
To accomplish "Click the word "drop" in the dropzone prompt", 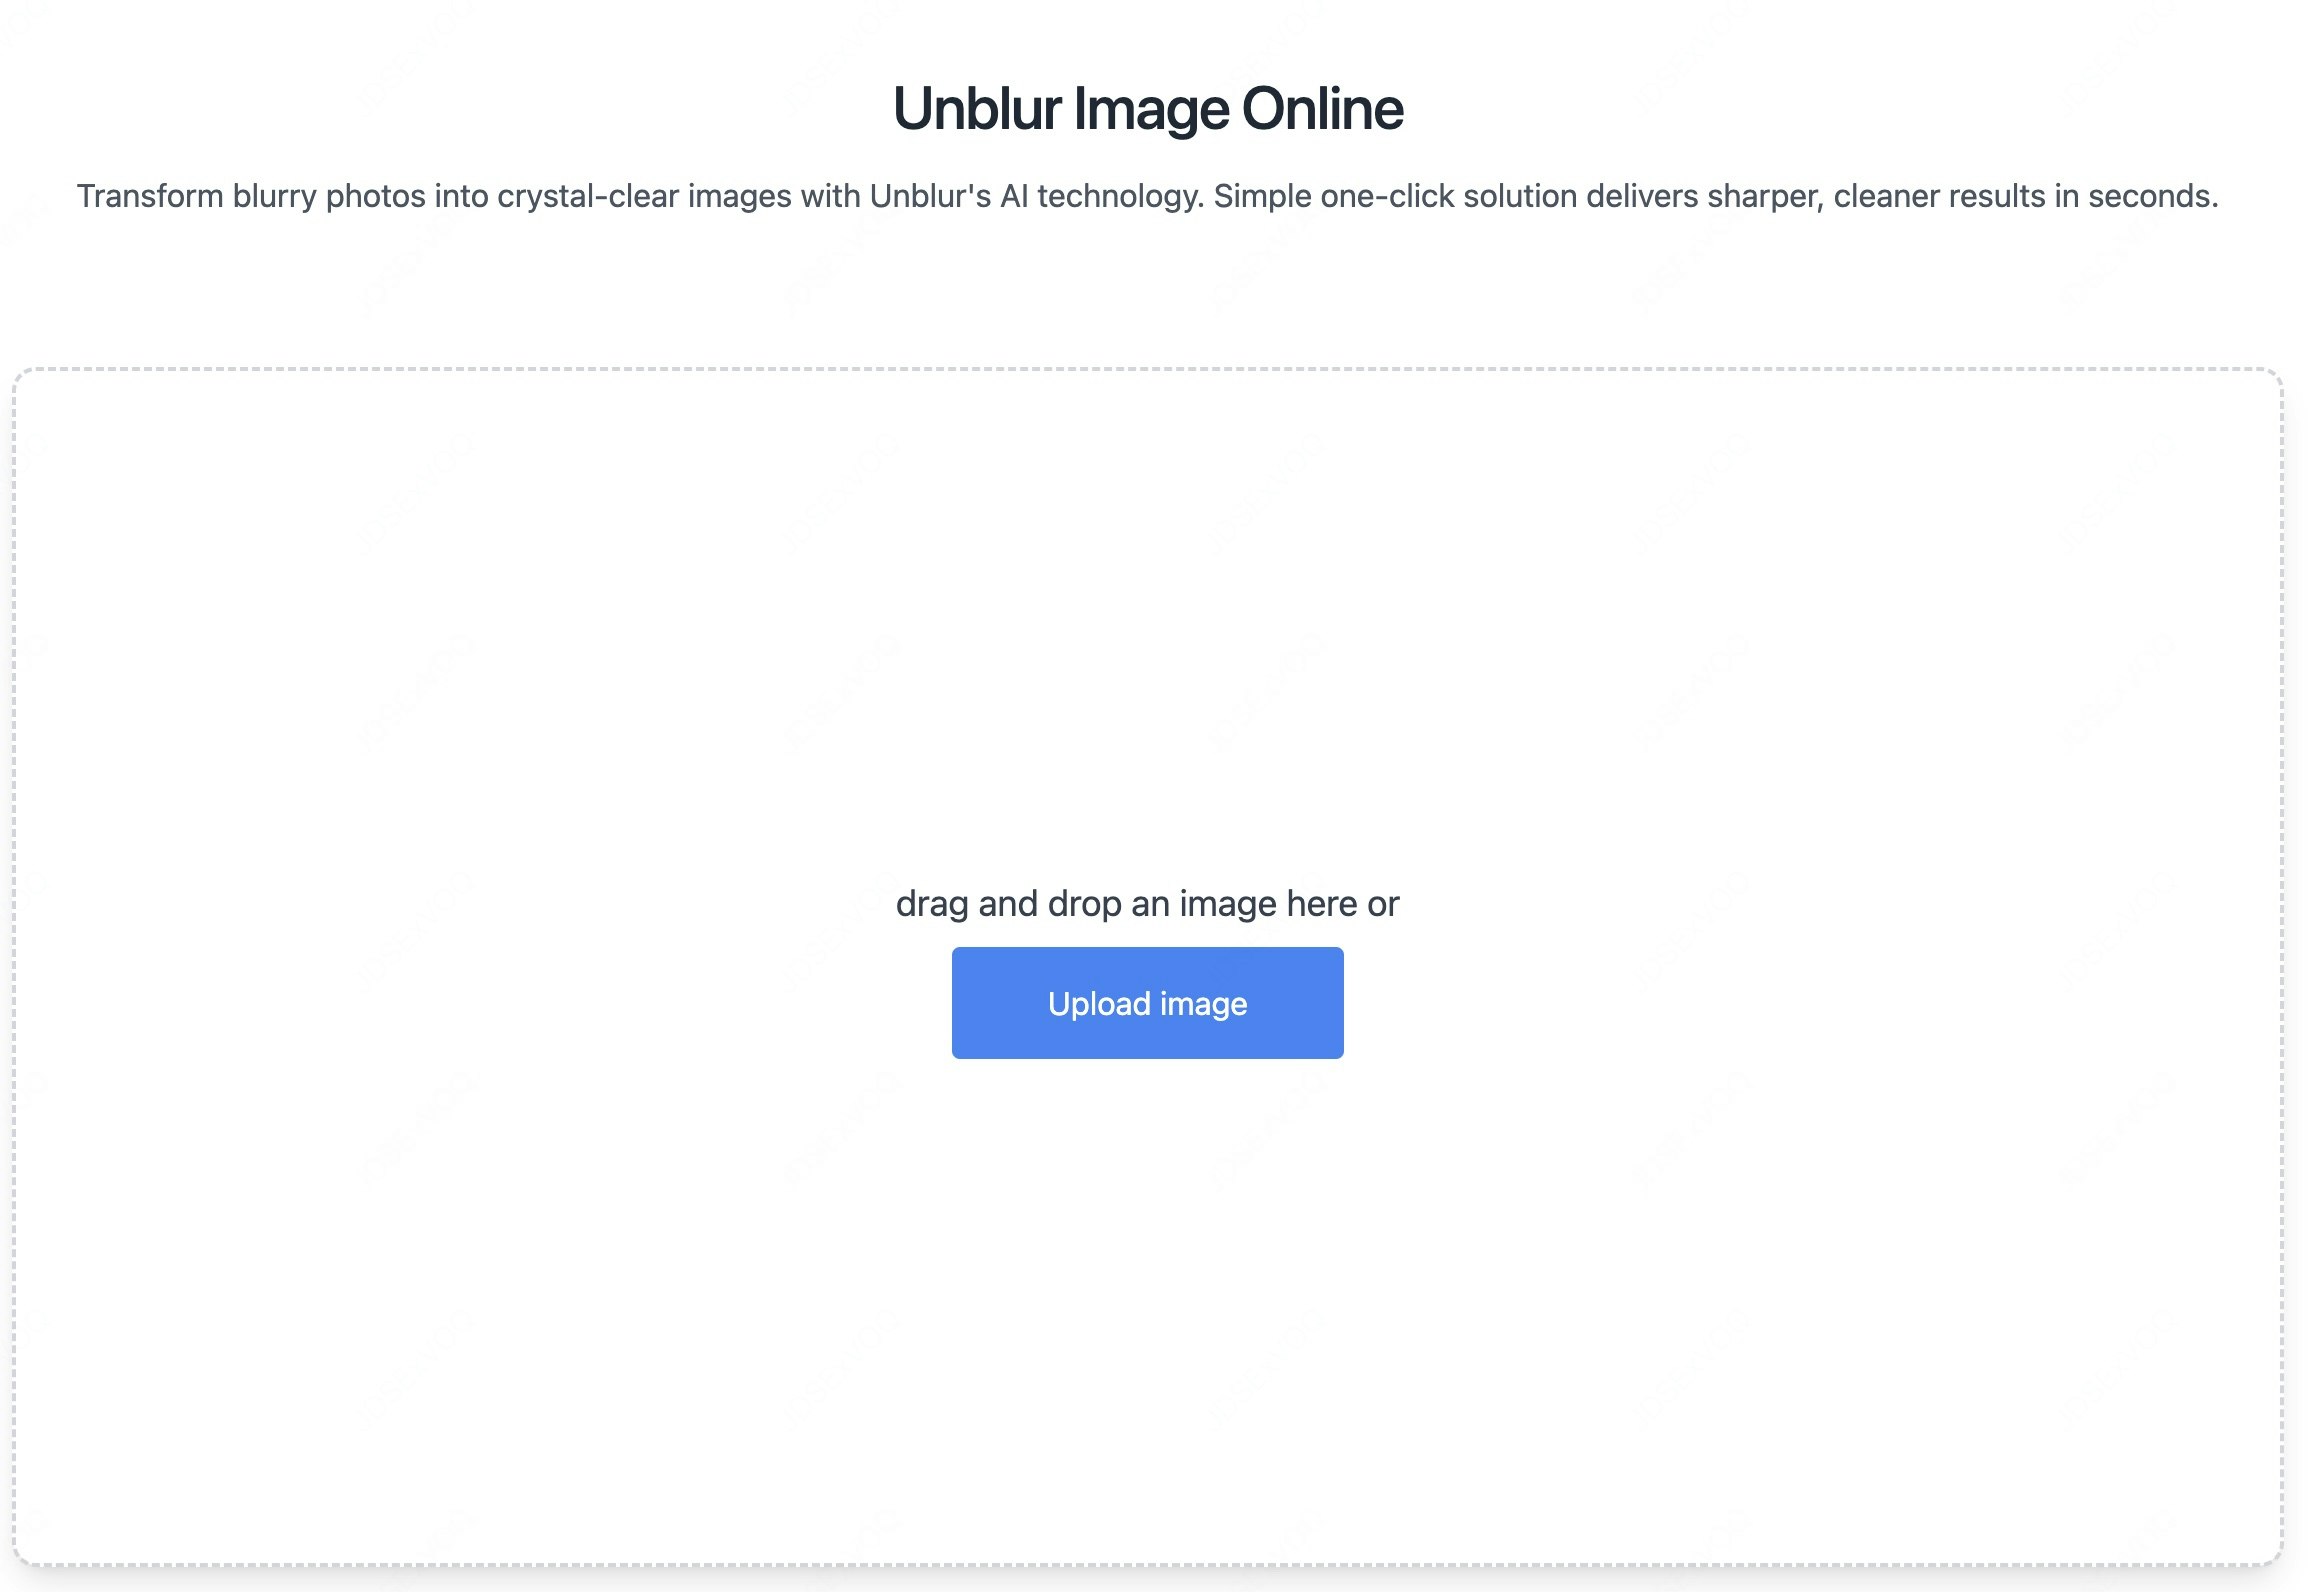I will point(1085,904).
